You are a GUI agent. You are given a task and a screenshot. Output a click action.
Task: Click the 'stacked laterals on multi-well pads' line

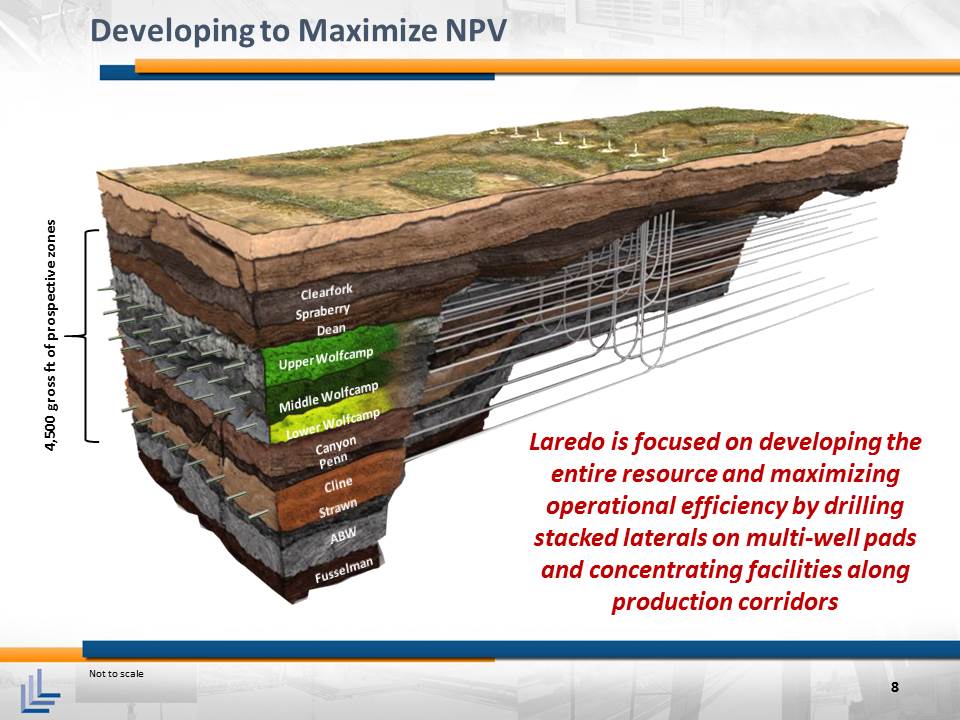coord(725,538)
